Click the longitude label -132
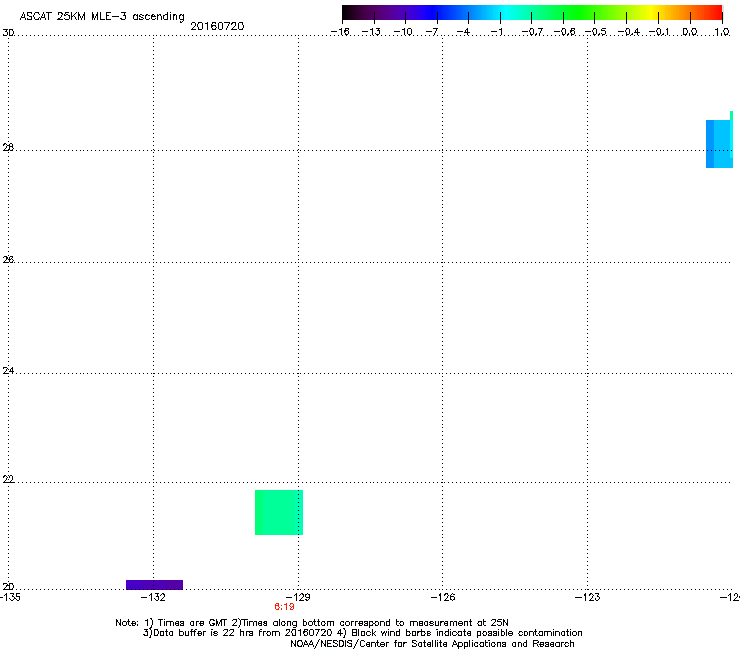740x650 pixels. (x=153, y=597)
